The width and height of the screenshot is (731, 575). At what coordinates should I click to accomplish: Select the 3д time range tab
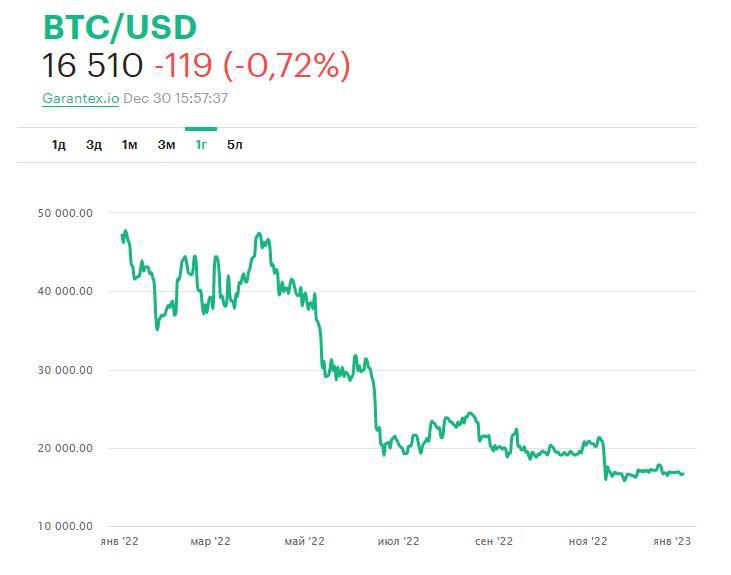(x=94, y=145)
